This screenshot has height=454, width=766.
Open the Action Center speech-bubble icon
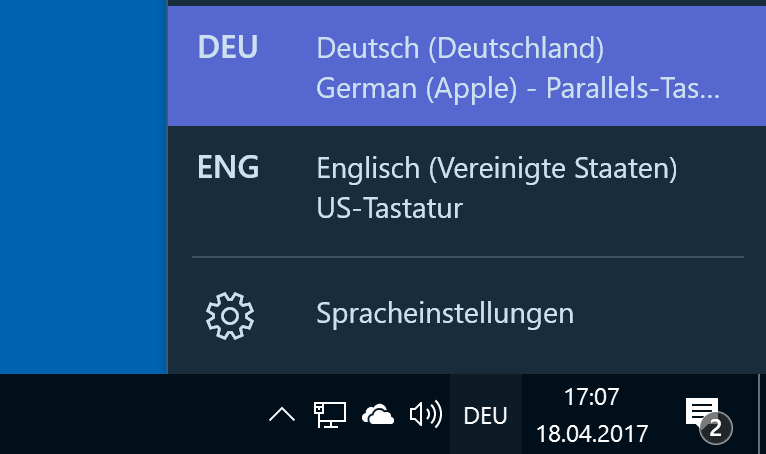(702, 412)
